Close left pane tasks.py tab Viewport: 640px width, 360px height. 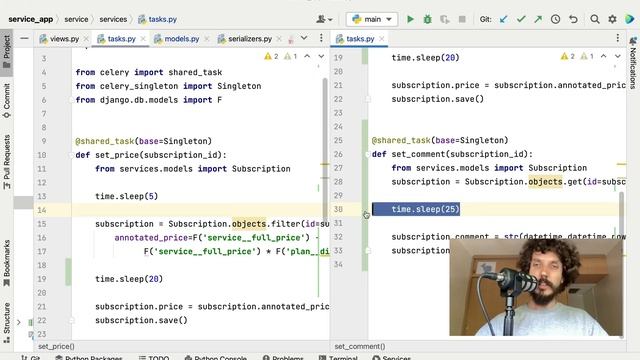pyautogui.click(x=143, y=39)
